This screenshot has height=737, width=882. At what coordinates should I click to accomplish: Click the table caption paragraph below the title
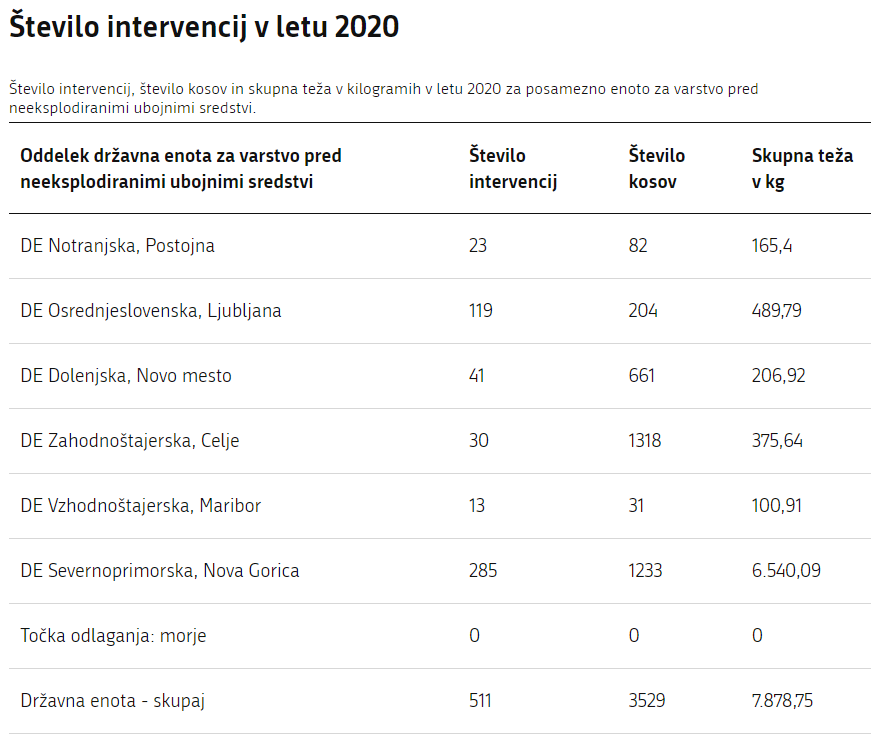click(383, 98)
